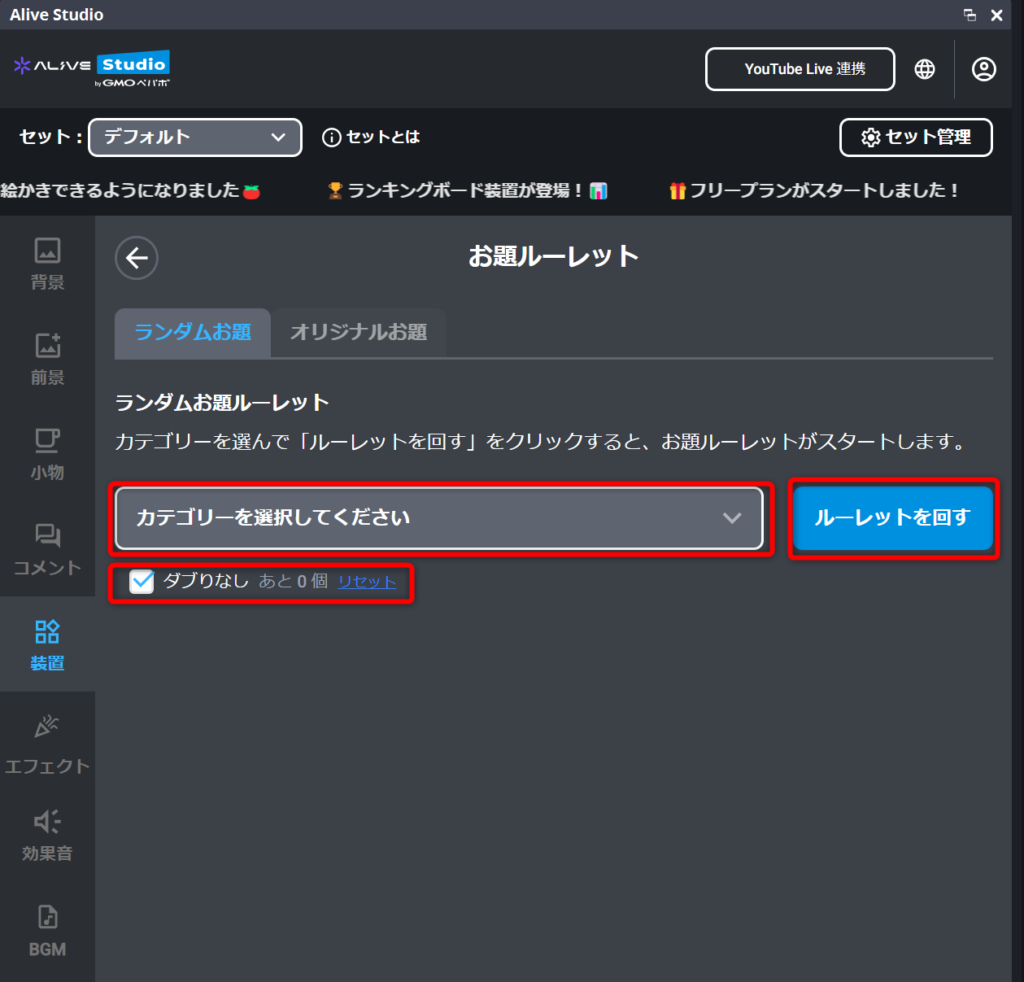Open the user account profile icon
Screen dimensions: 1024x982
pos(984,69)
